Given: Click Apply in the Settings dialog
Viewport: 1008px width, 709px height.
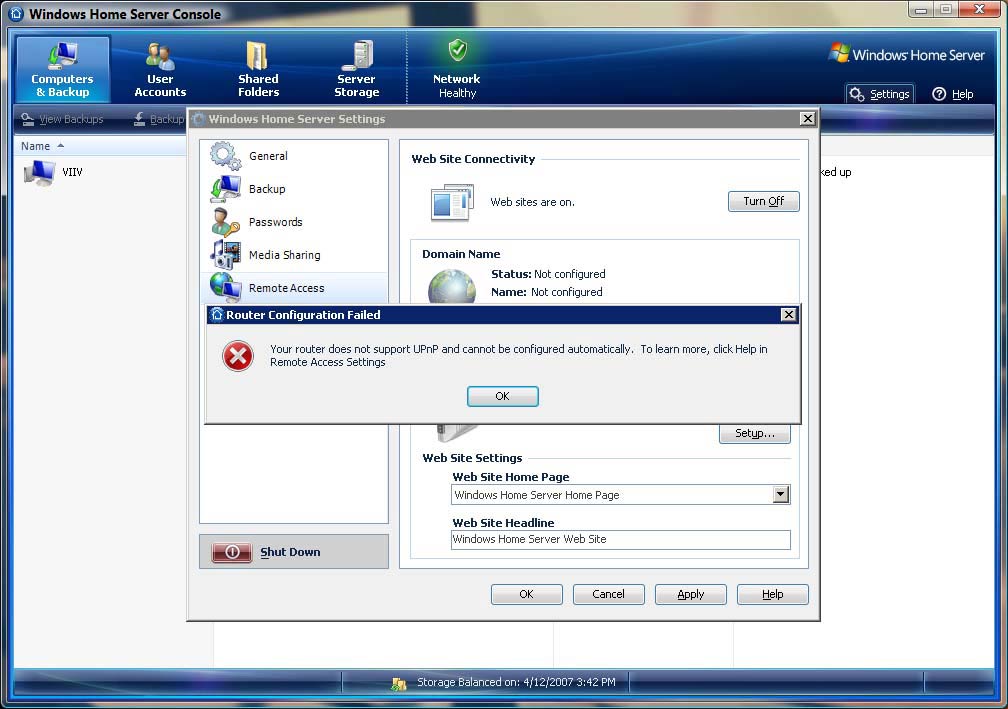Looking at the screenshot, I should click(x=690, y=594).
